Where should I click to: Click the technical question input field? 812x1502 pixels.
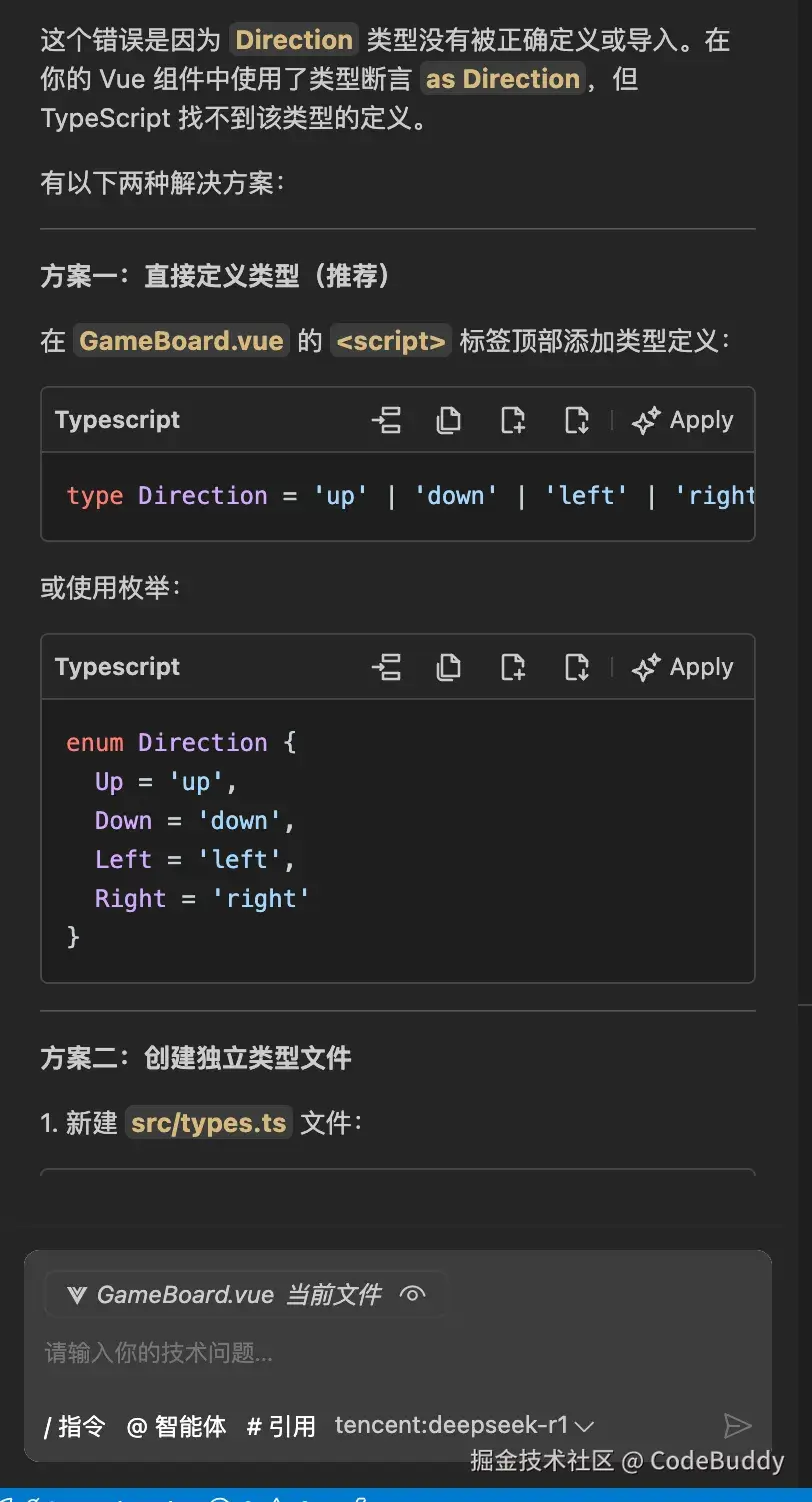(300, 1352)
